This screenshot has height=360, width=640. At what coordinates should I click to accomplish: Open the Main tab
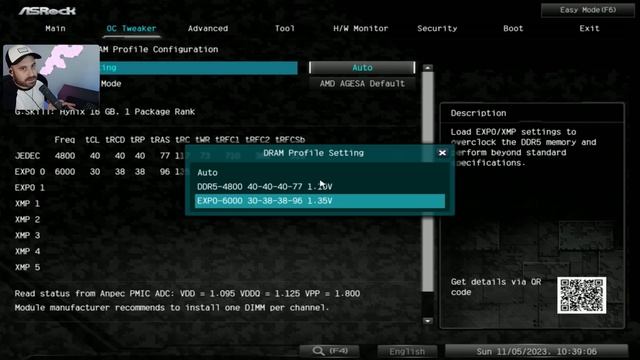click(x=55, y=28)
